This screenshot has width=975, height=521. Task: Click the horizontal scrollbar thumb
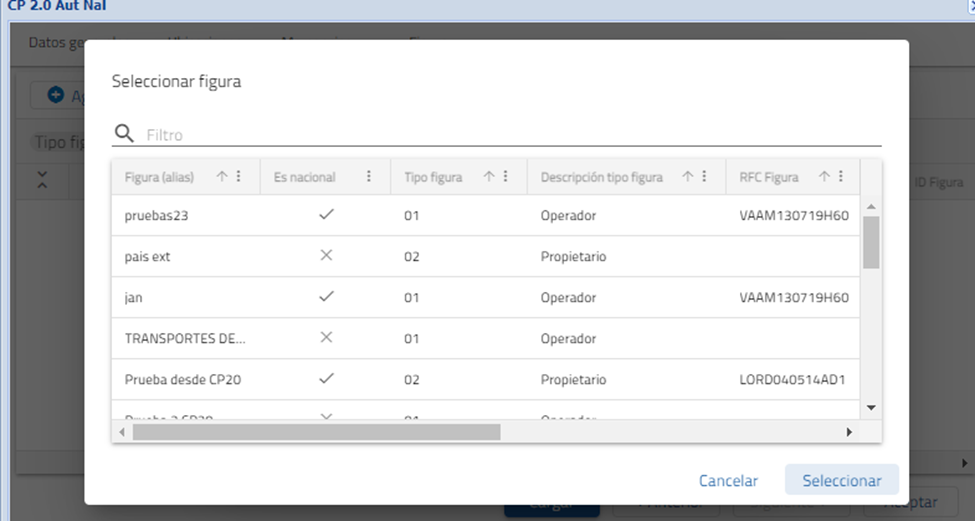click(x=315, y=432)
